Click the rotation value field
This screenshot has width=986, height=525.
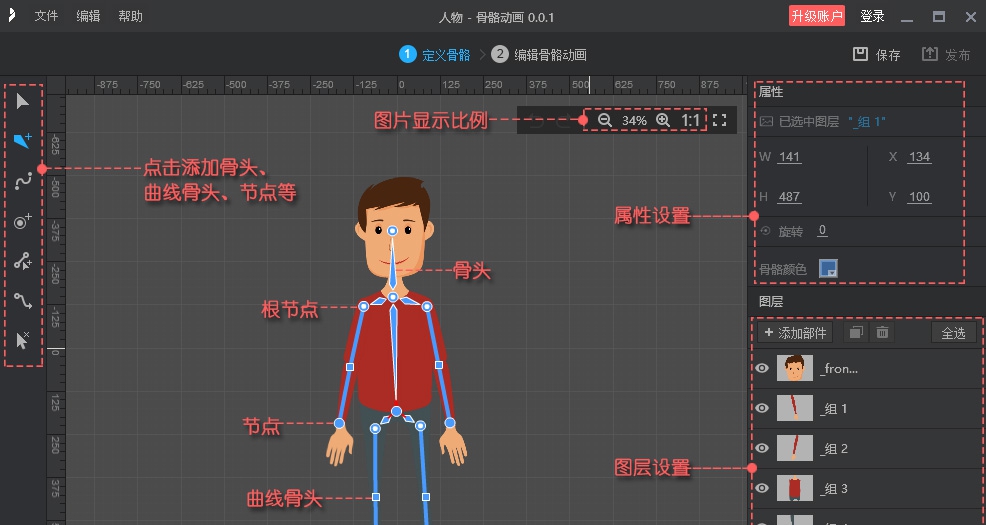tap(822, 231)
